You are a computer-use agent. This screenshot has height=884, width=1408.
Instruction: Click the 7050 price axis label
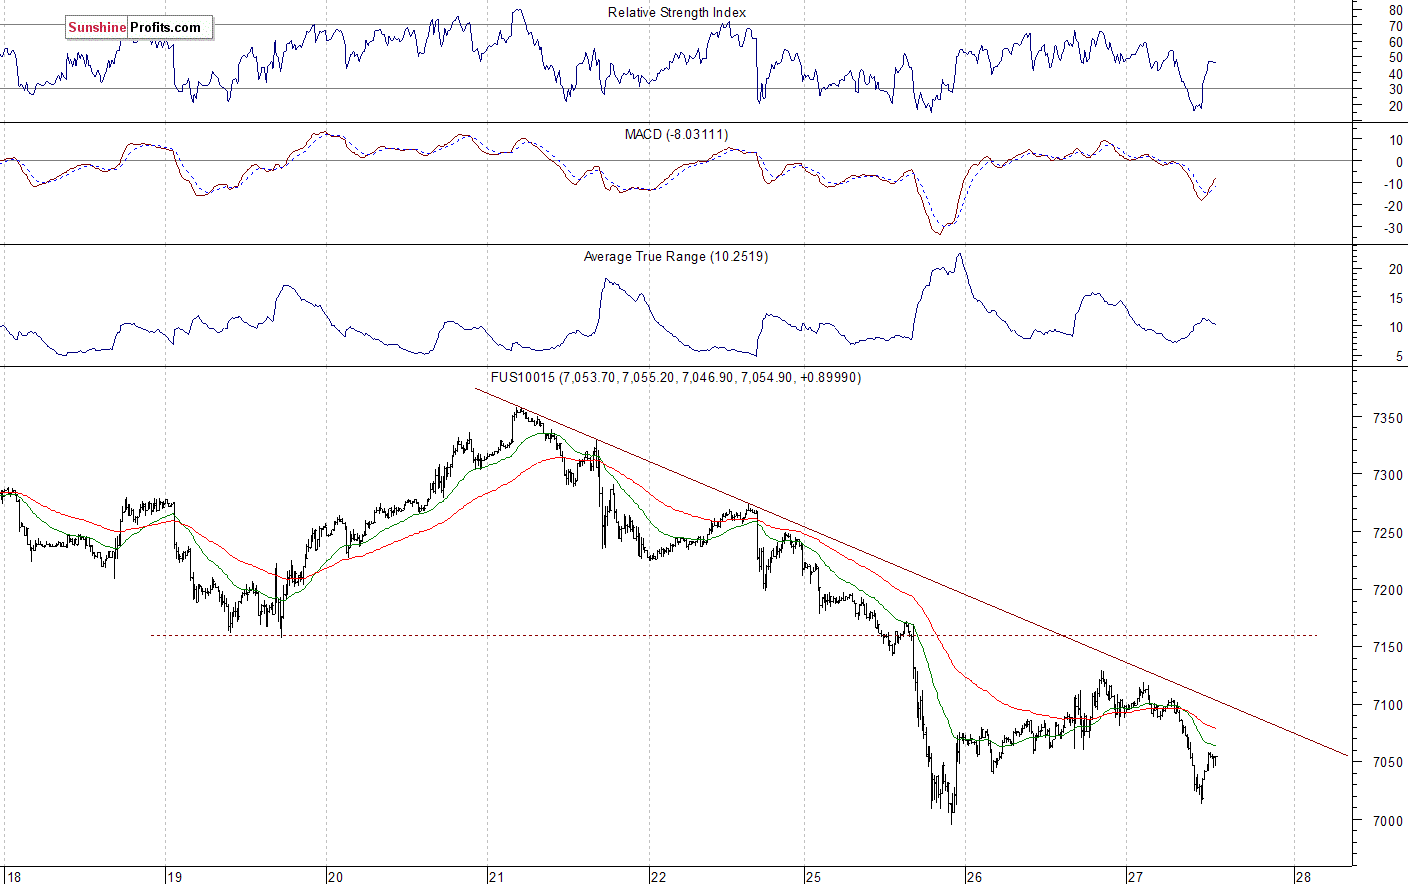click(x=1388, y=762)
